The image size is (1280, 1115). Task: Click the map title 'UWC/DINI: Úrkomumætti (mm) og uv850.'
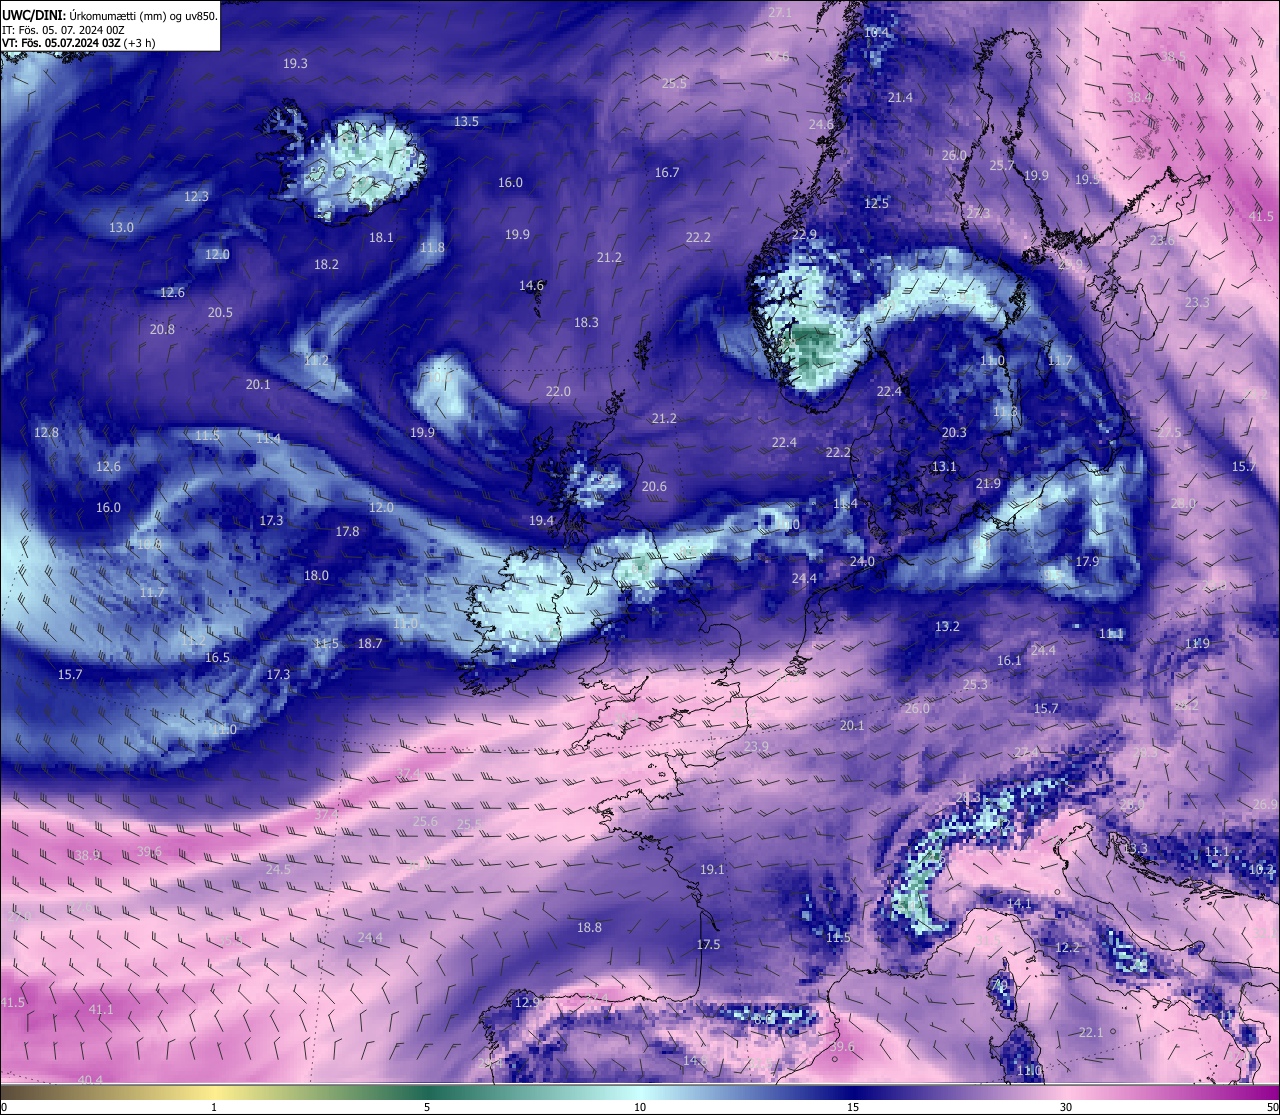110,16
